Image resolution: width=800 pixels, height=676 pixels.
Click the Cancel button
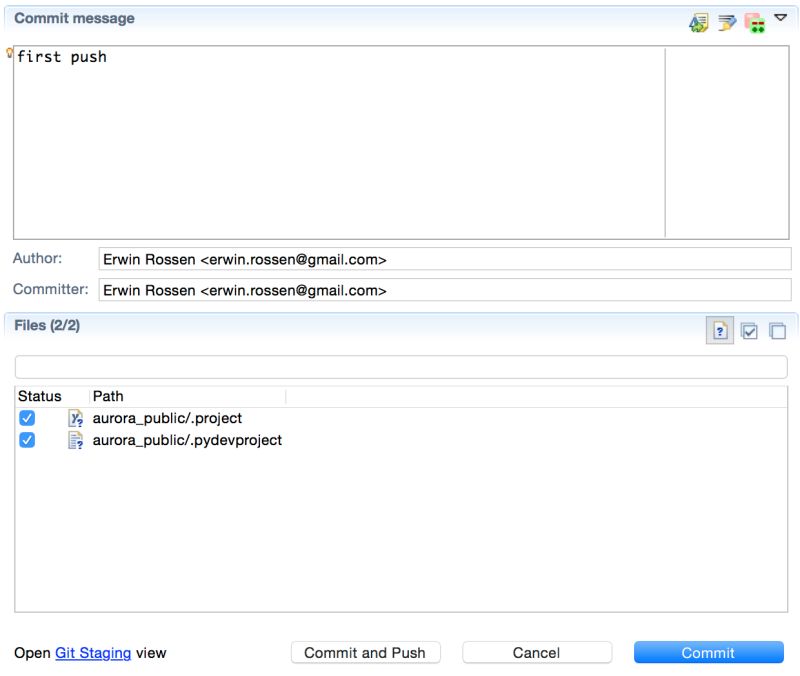[537, 652]
